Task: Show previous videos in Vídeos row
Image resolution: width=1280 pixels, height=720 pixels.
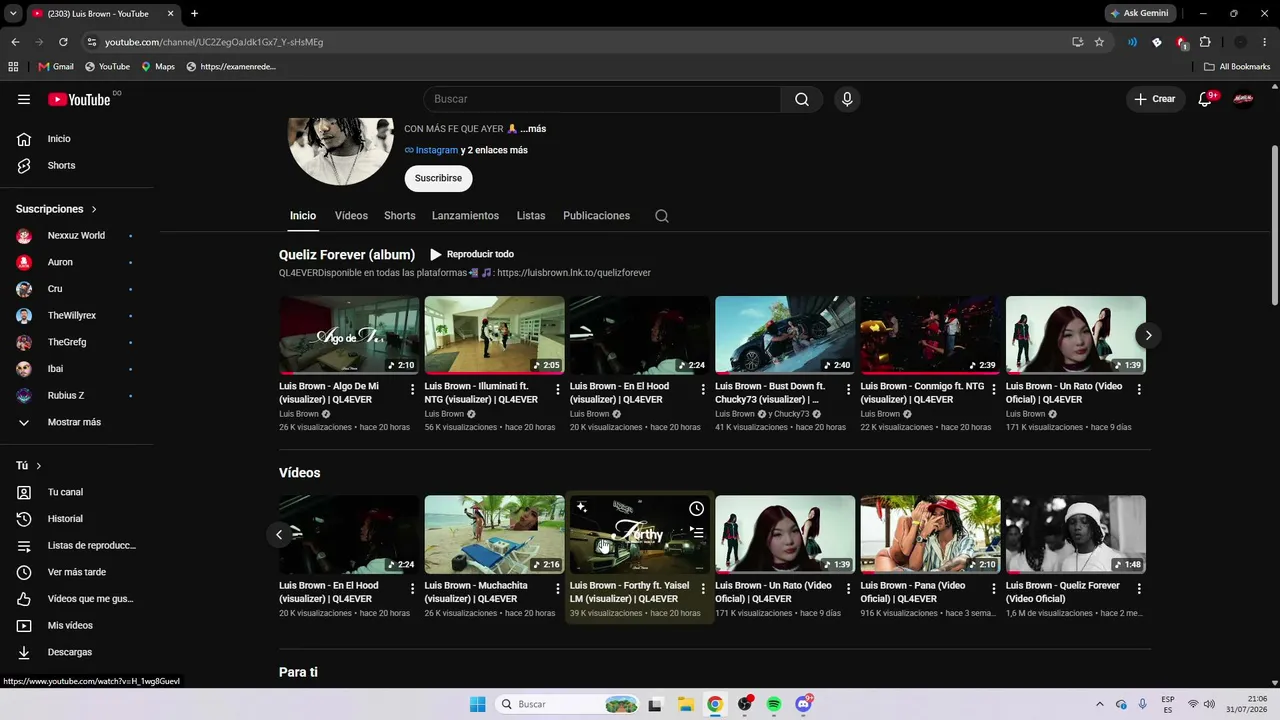Action: pyautogui.click(x=279, y=534)
